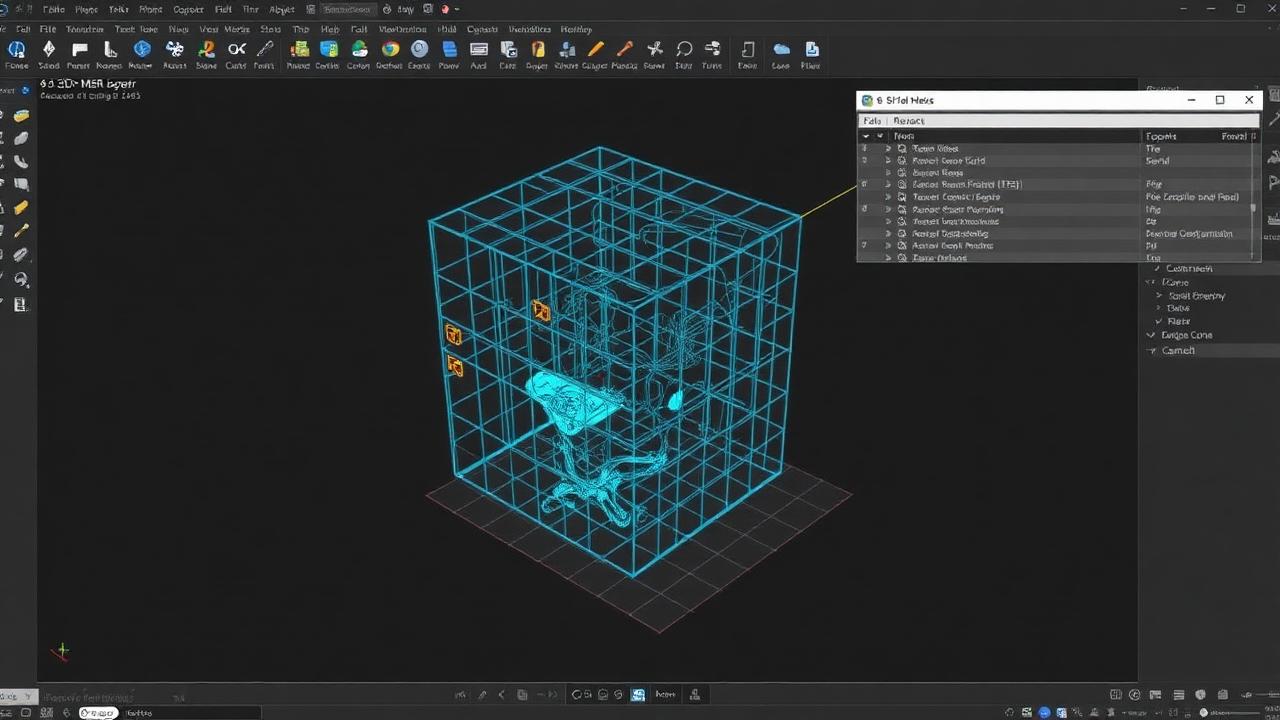Select the yellow eraser tool in left sidebar
Screen dimensions: 1280x720
[x=21, y=116]
